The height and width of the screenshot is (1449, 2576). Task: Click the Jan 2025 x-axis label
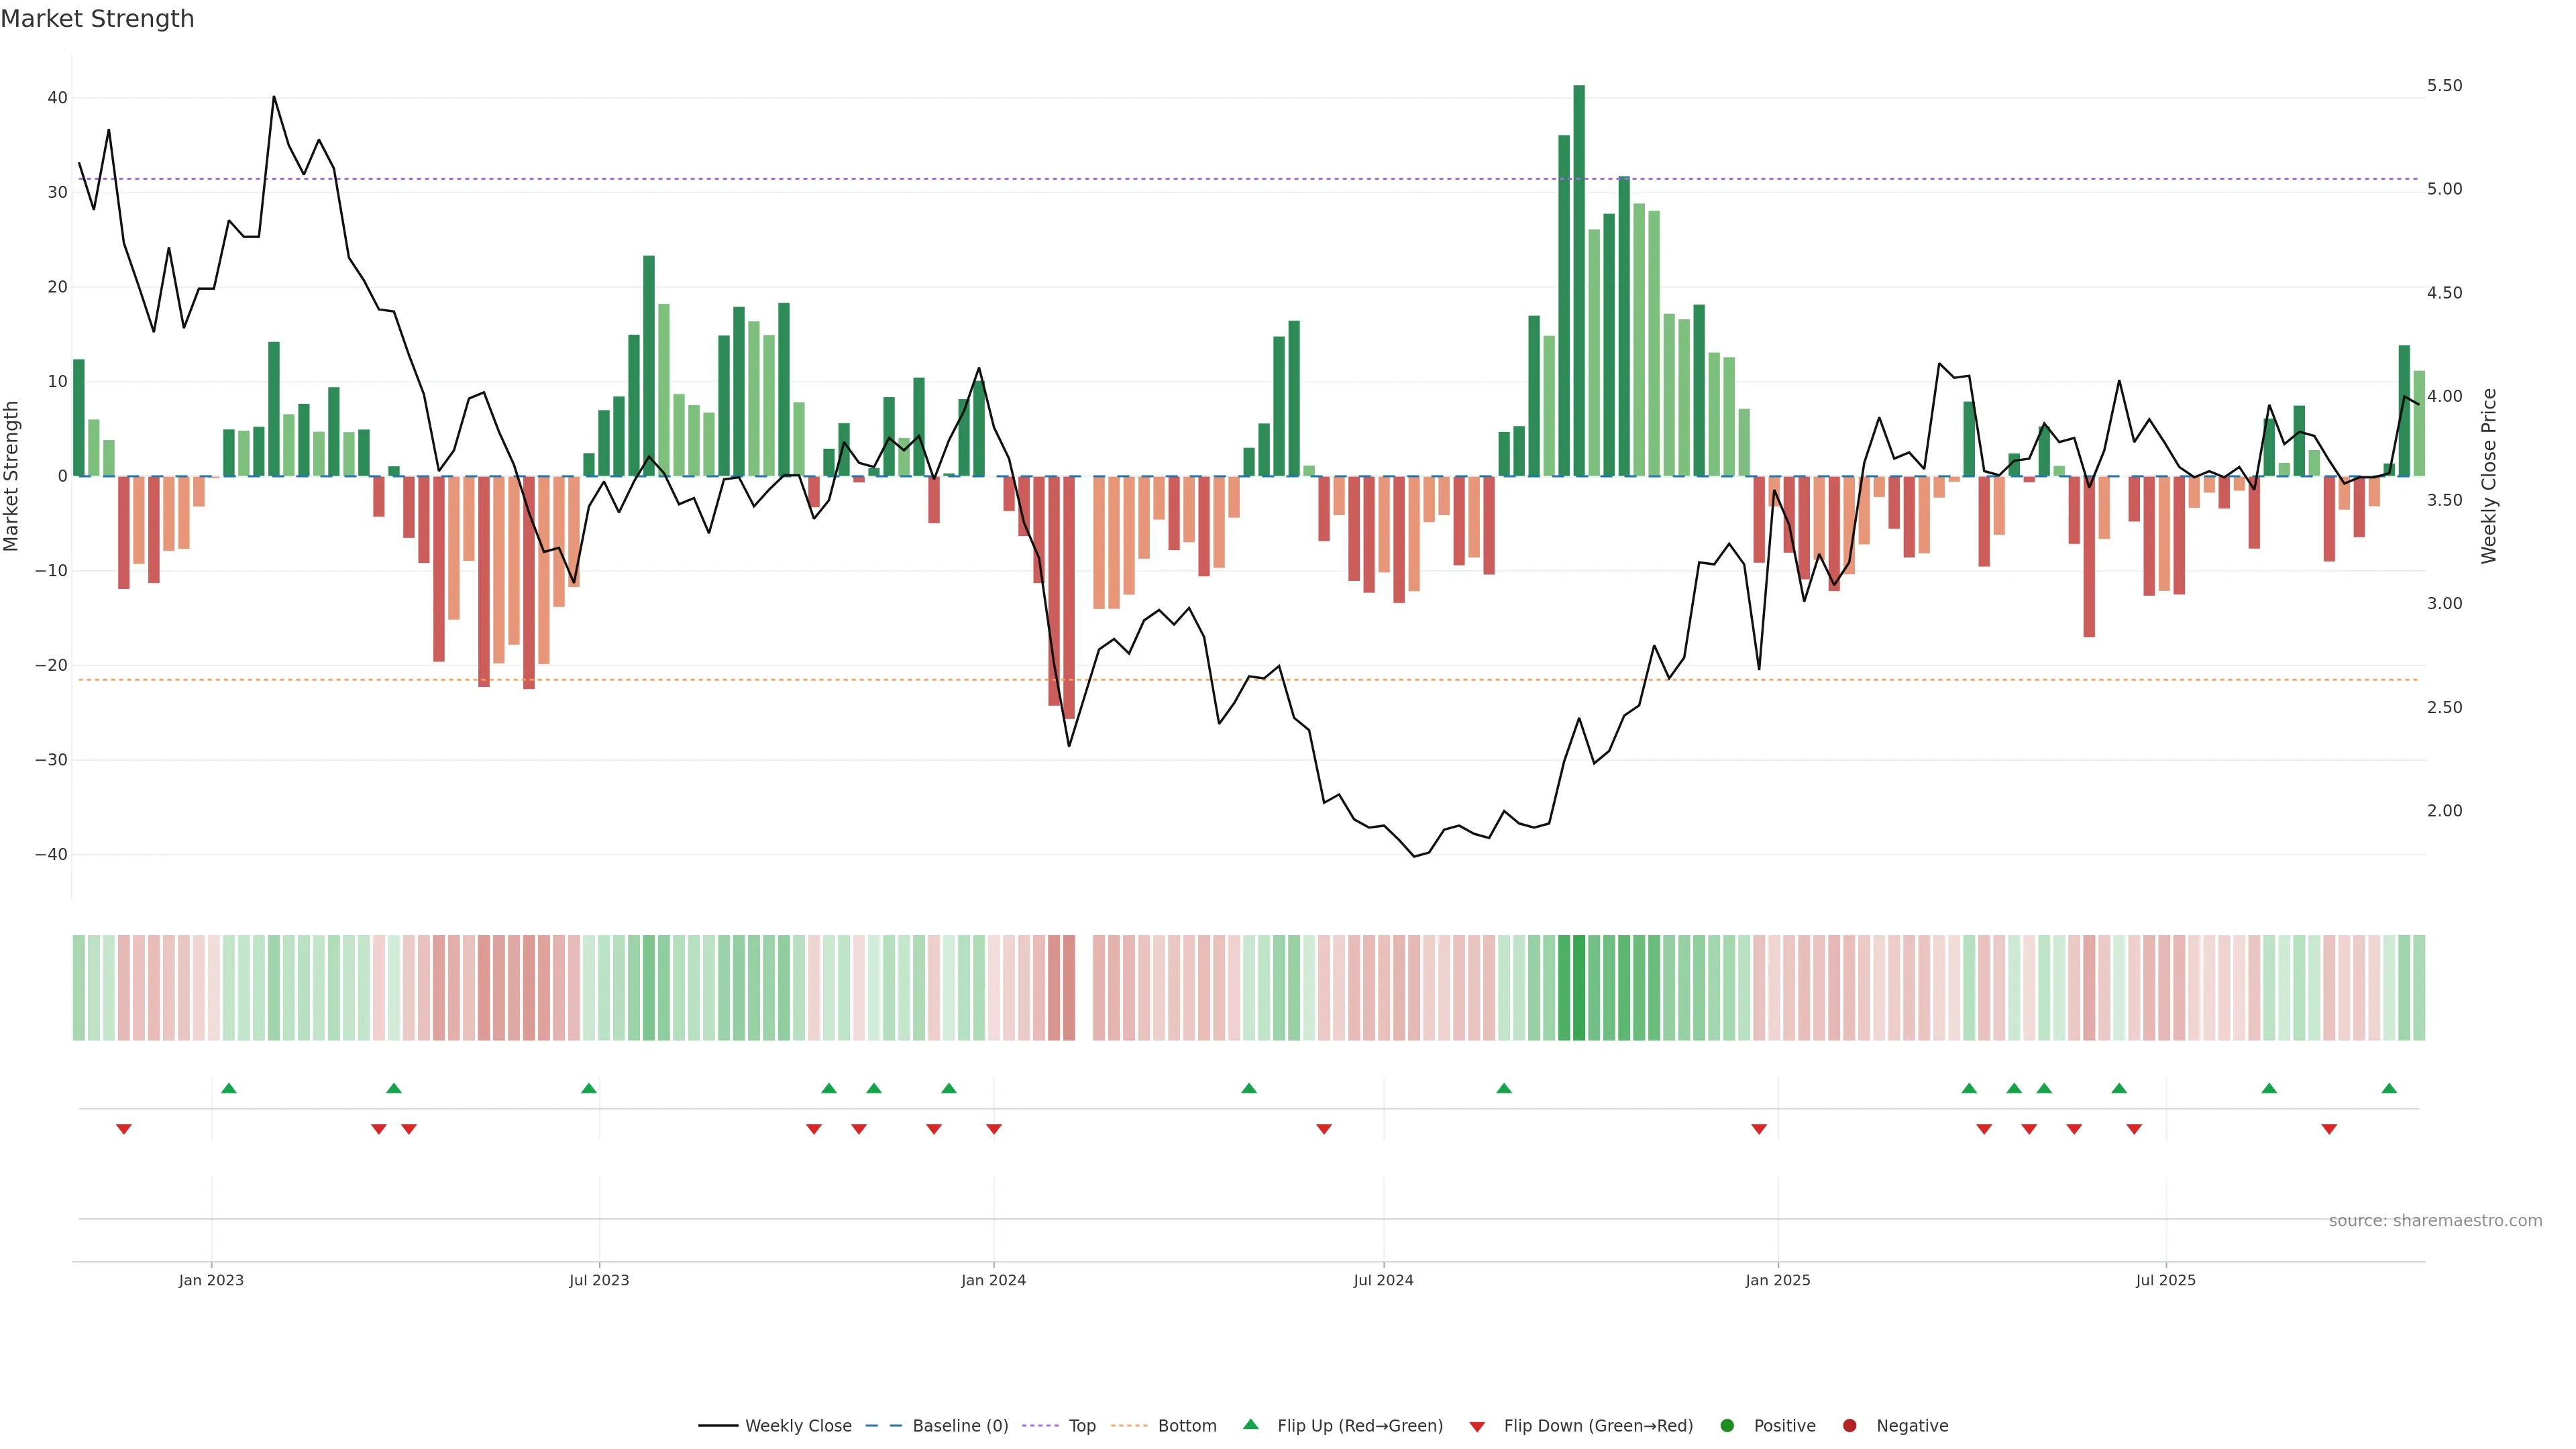(1777, 1280)
